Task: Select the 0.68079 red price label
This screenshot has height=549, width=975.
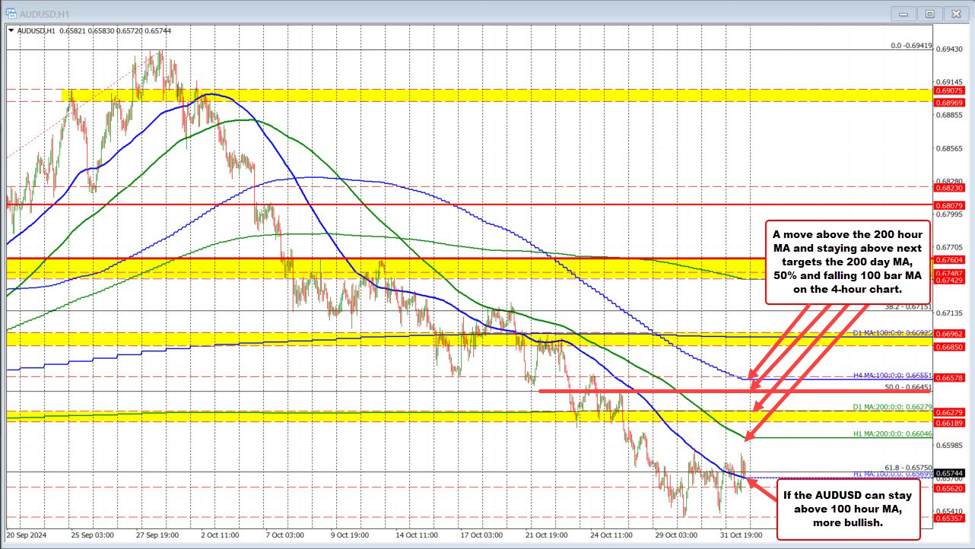Action: pyautogui.click(x=950, y=205)
